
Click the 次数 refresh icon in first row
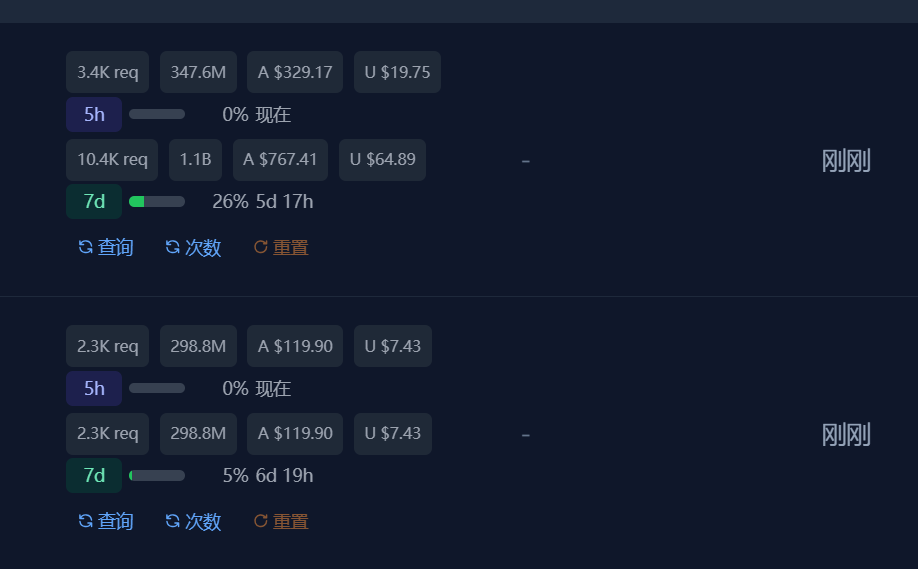coord(173,247)
